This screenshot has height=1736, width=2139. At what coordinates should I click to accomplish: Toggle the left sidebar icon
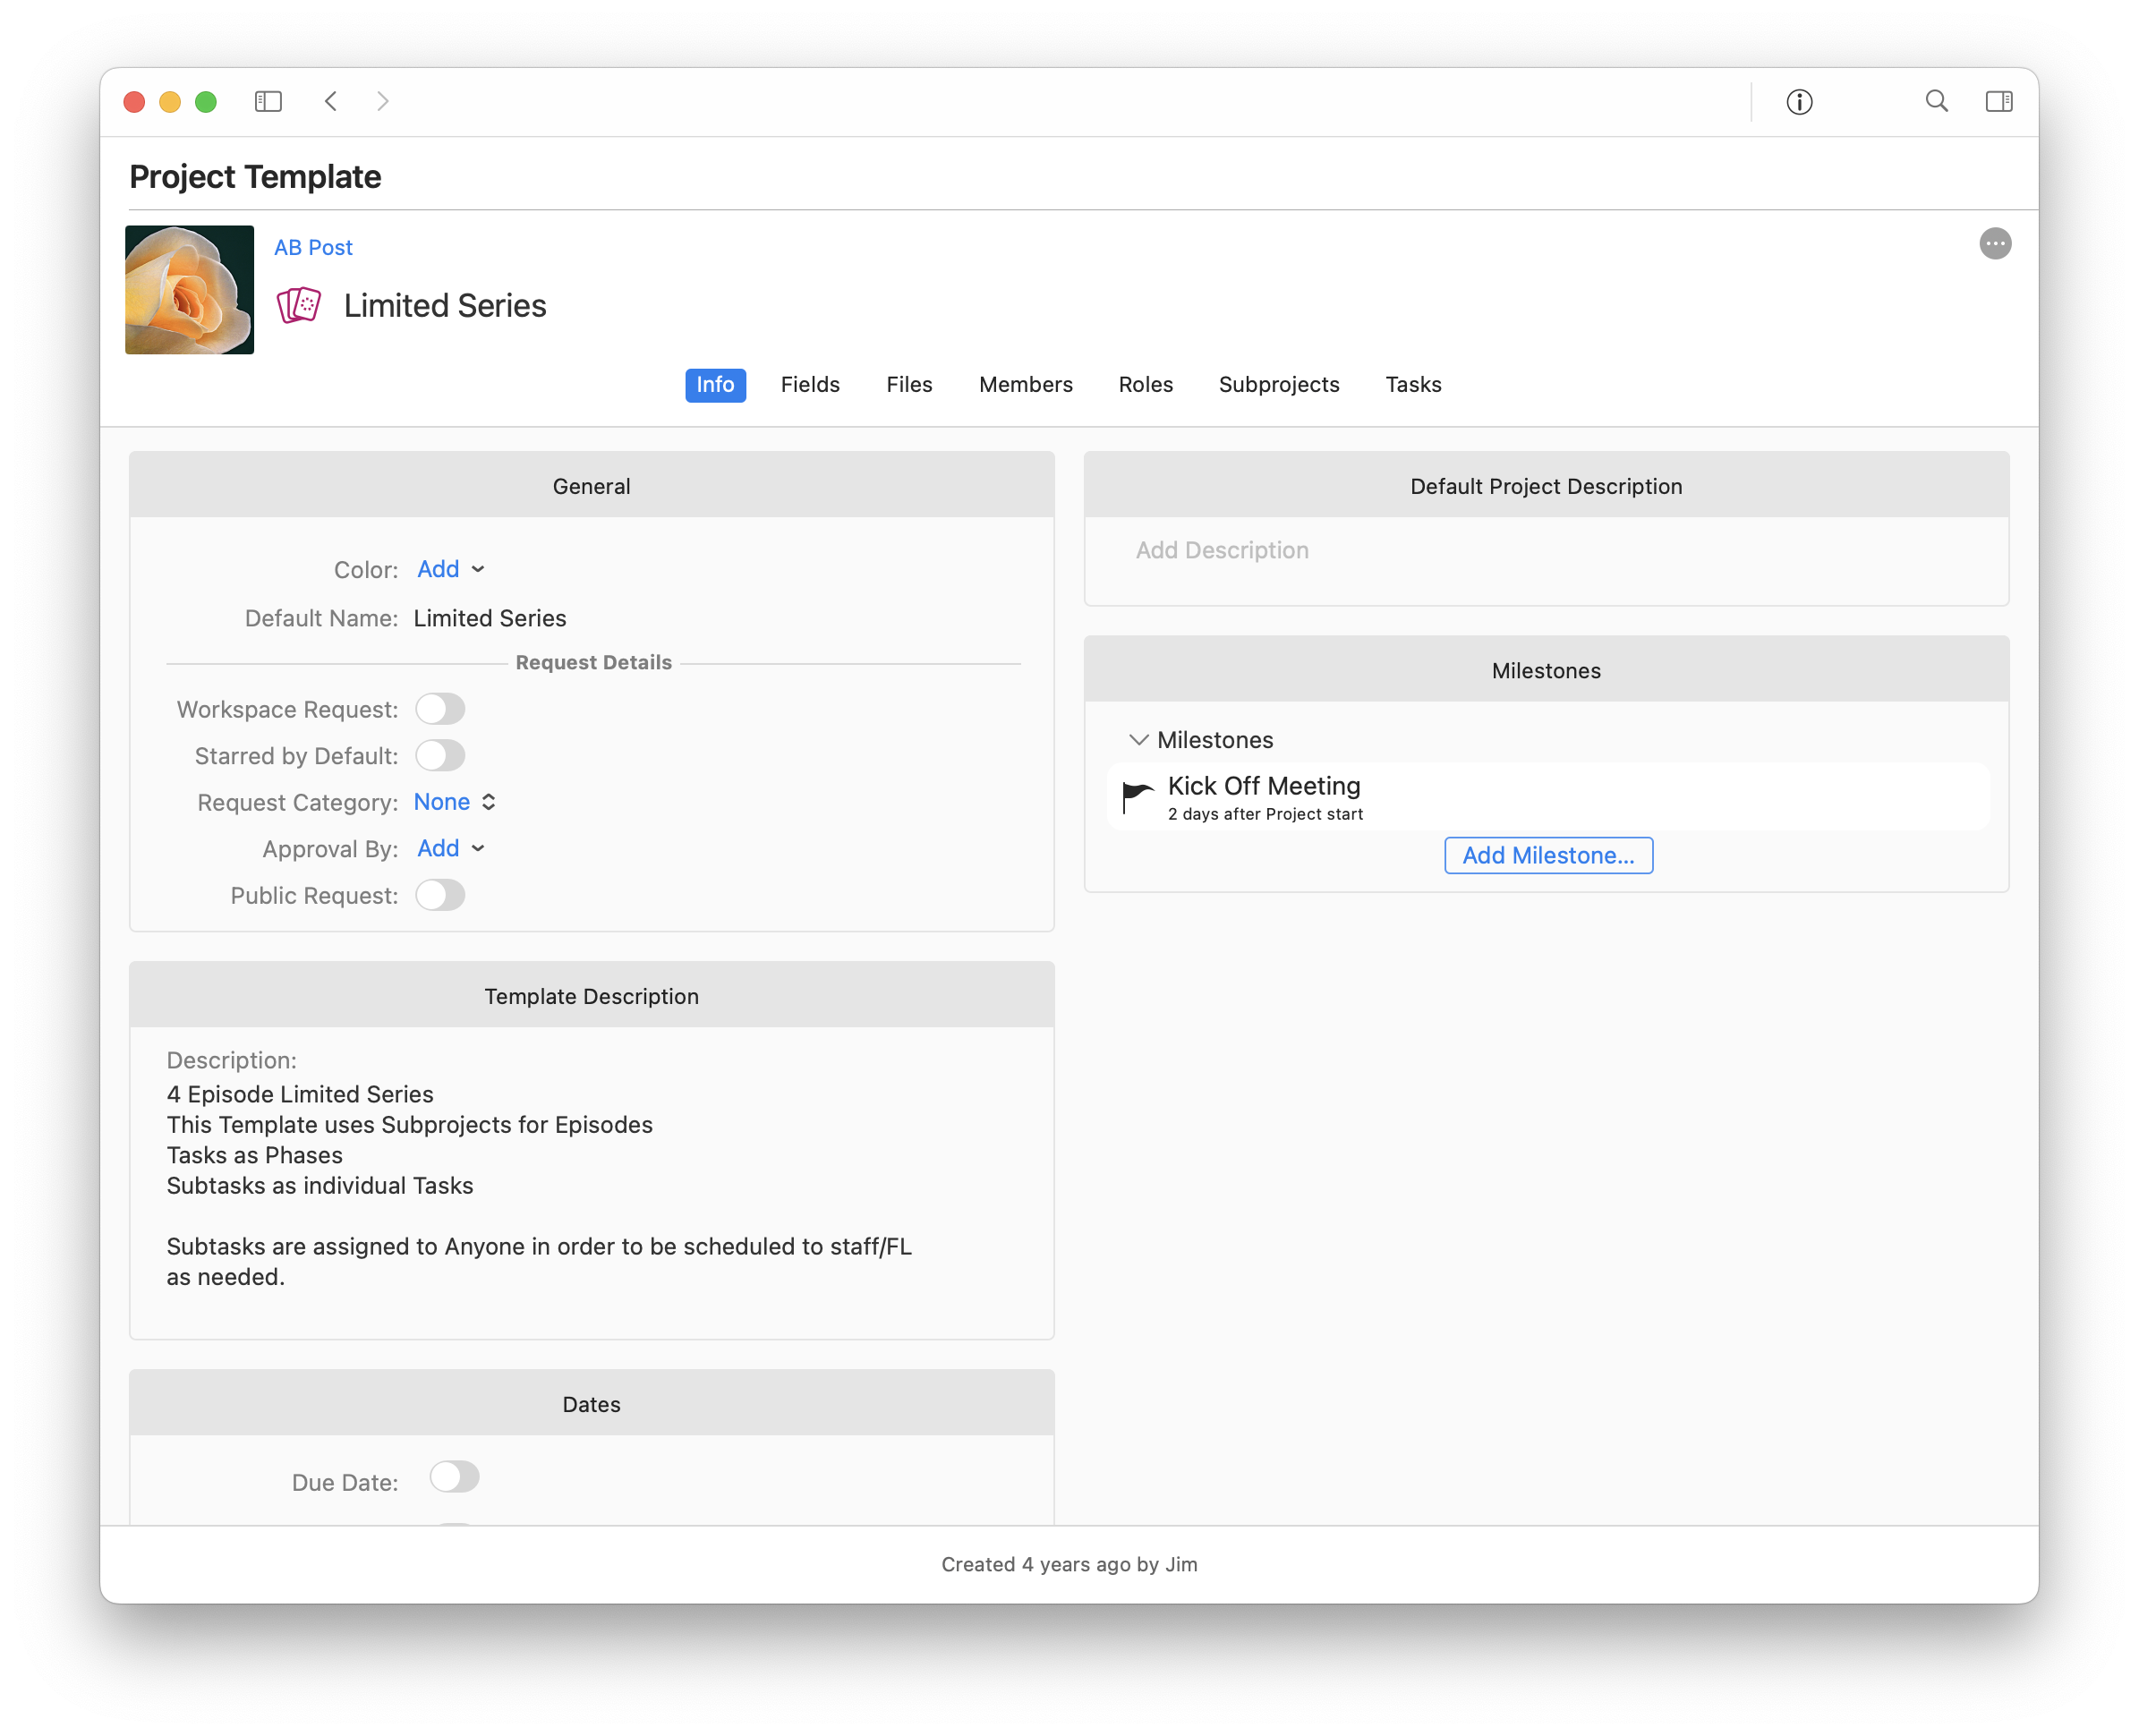click(x=268, y=101)
